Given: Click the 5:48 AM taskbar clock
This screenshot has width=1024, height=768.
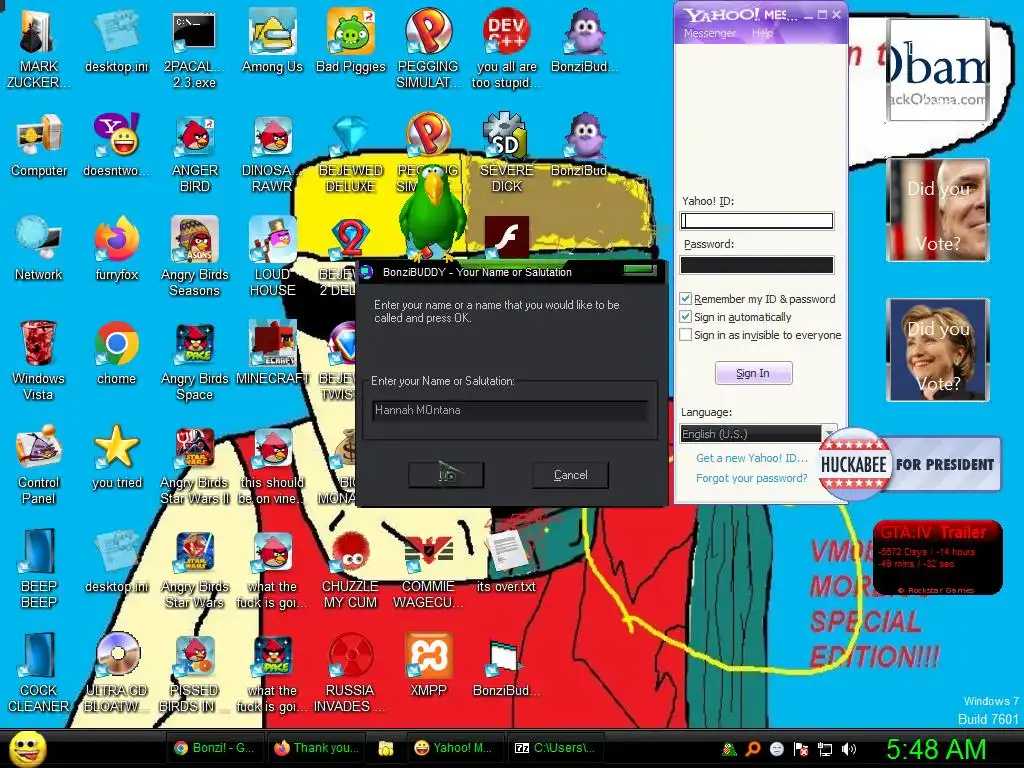Looking at the screenshot, I should (936, 749).
